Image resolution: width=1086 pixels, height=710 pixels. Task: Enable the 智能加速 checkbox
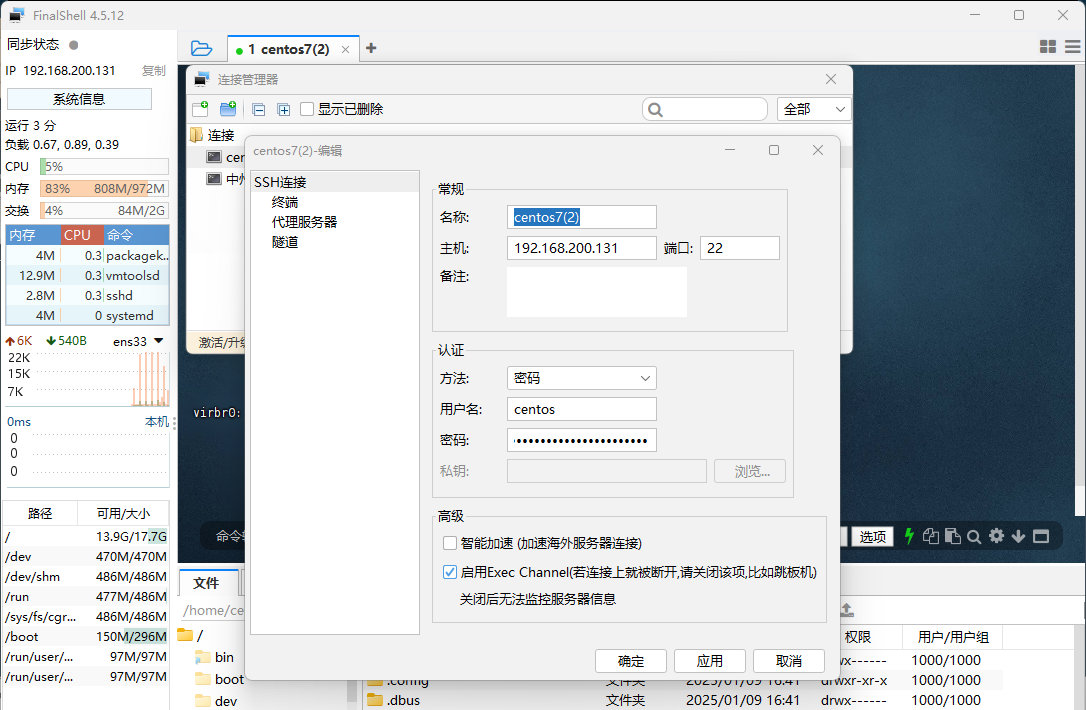[x=449, y=543]
